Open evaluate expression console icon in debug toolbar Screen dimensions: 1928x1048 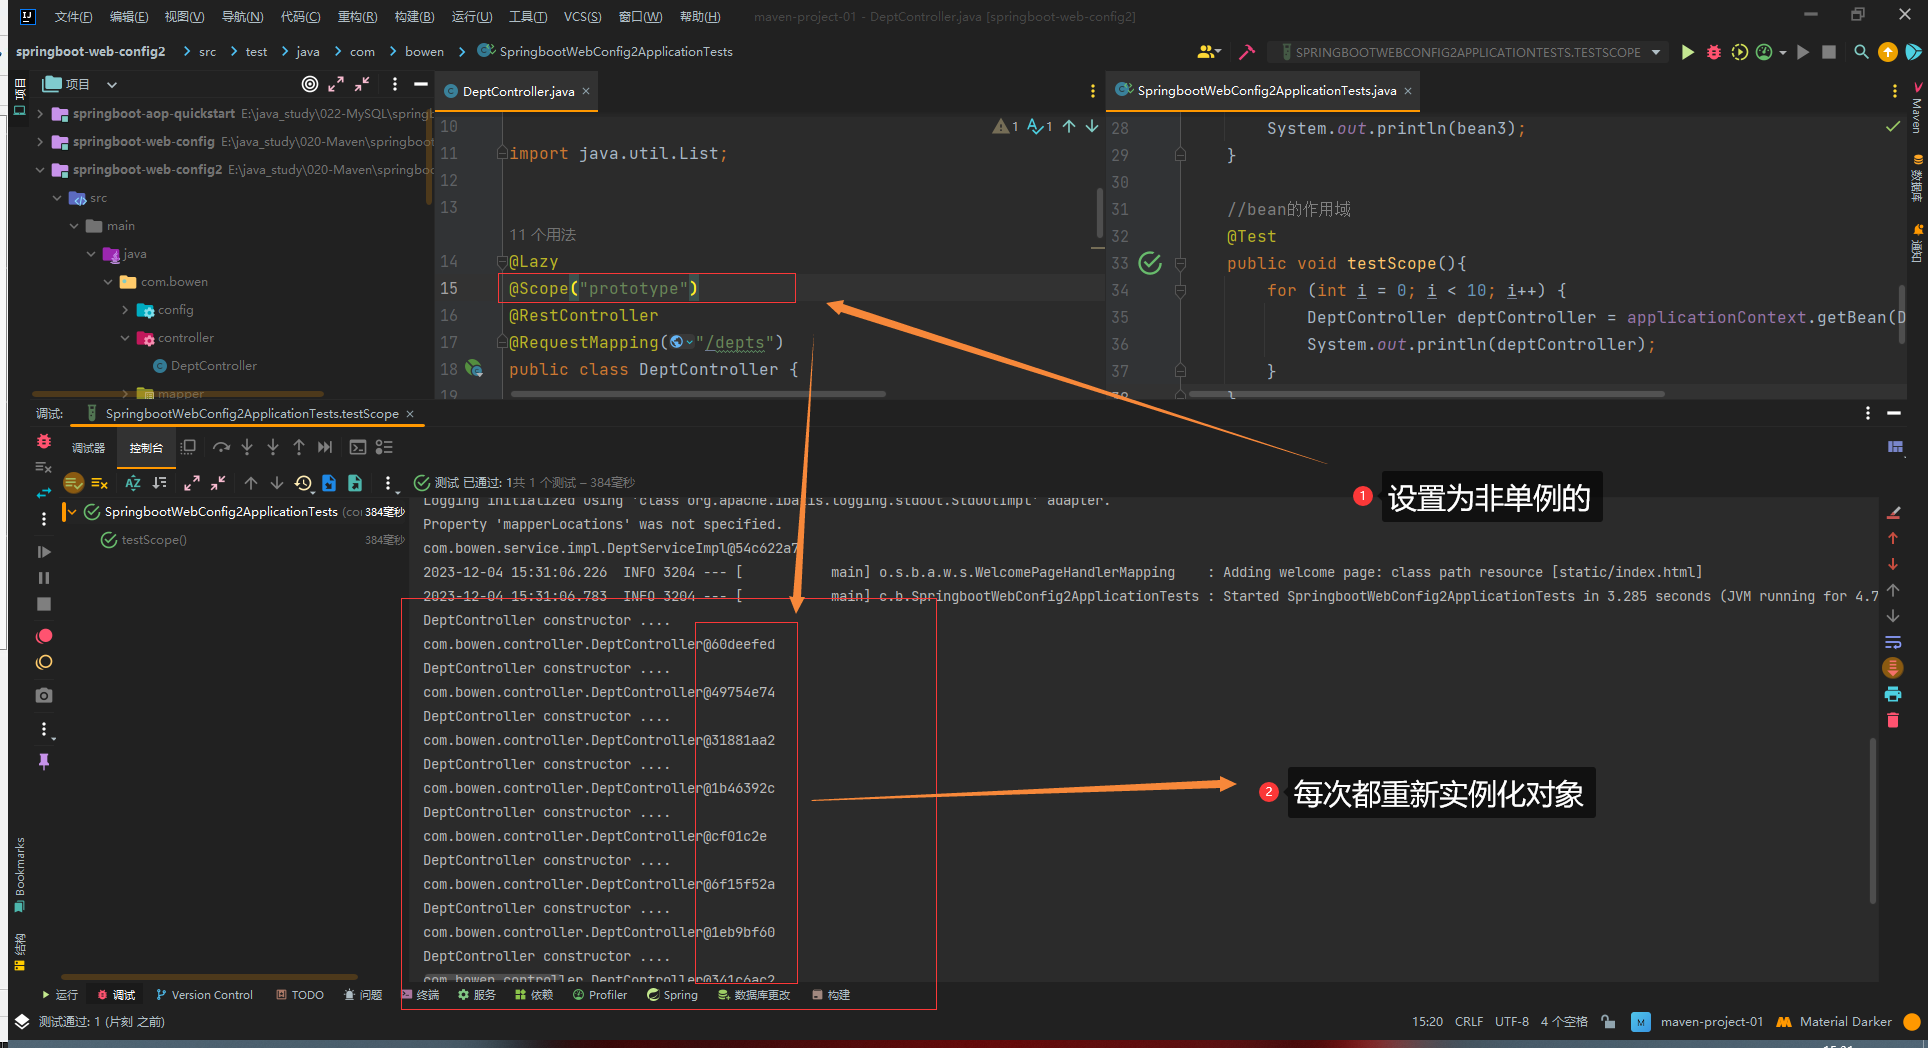[357, 447]
